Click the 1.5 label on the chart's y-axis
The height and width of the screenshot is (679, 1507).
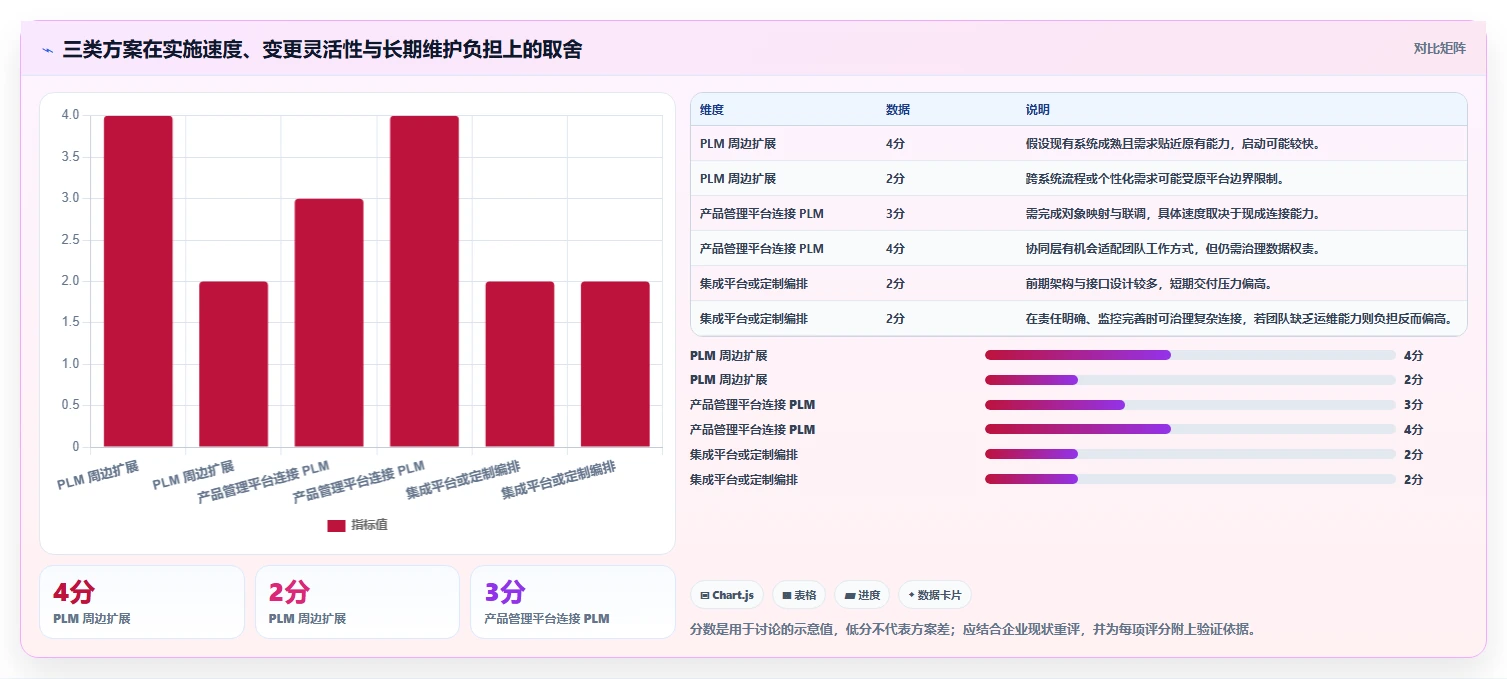(x=70, y=322)
